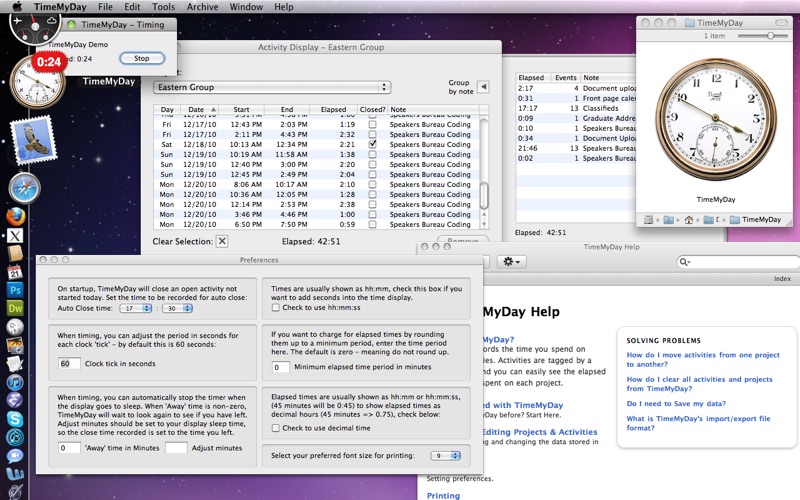Click the Group by note arrow button
This screenshot has width=800, height=500.
[x=483, y=87]
